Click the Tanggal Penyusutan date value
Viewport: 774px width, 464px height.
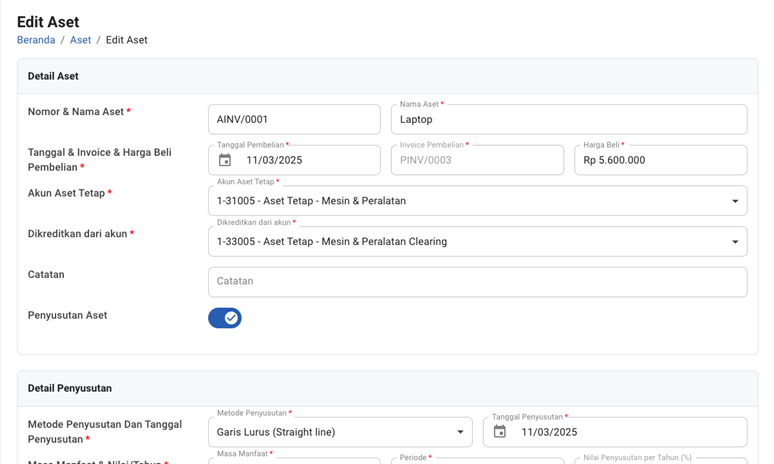(x=549, y=432)
